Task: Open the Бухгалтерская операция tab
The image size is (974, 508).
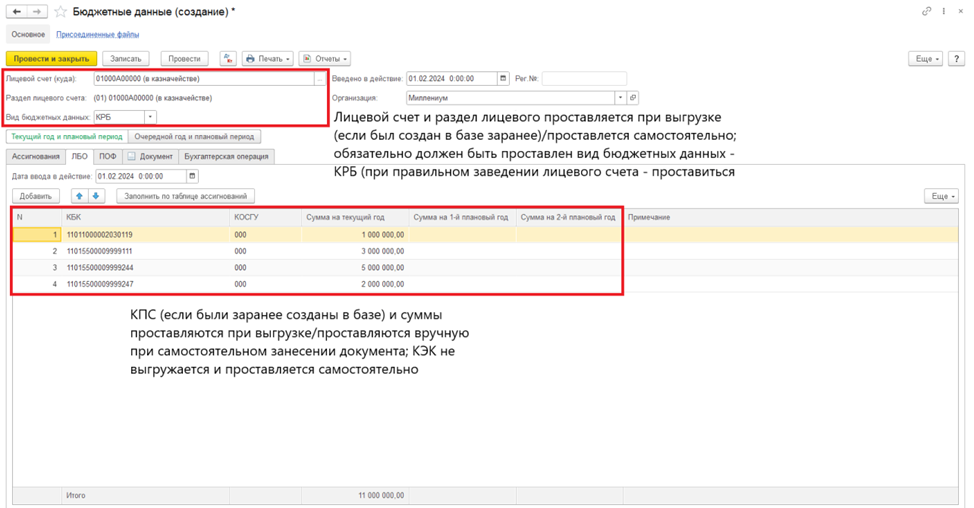Action: [226, 156]
